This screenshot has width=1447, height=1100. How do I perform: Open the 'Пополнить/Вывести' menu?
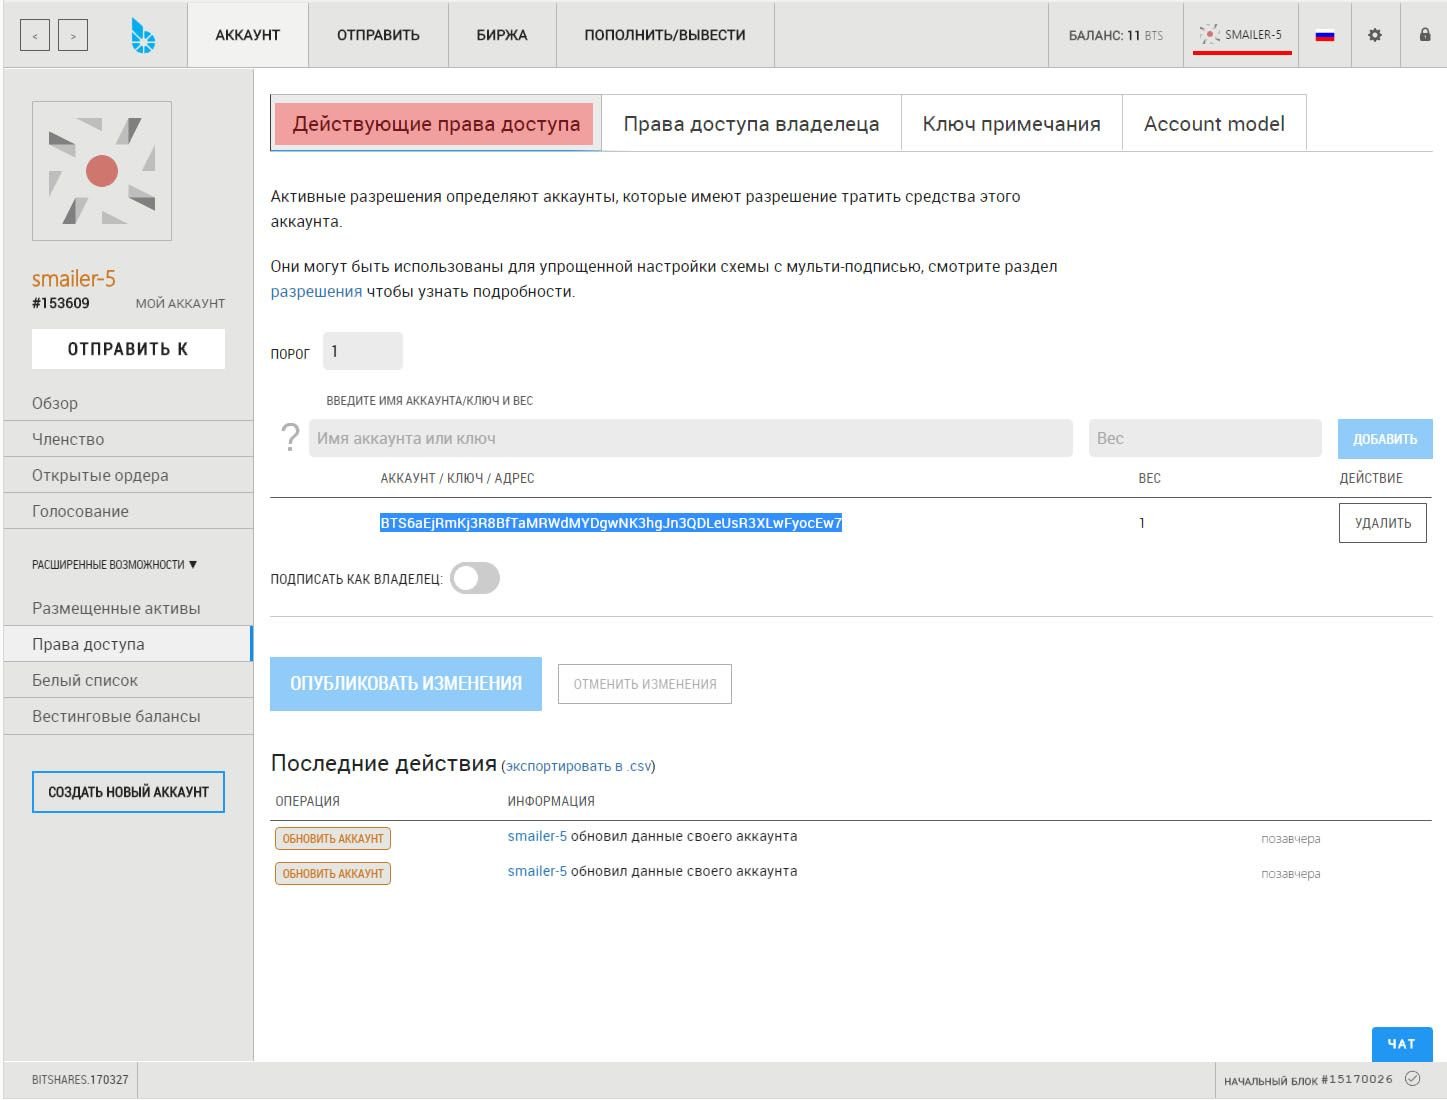[x=665, y=35]
